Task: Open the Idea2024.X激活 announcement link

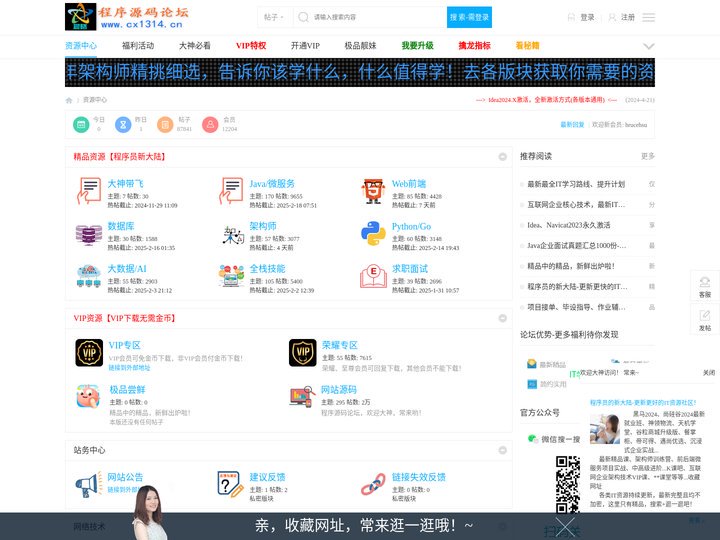Action: pyautogui.click(x=546, y=100)
